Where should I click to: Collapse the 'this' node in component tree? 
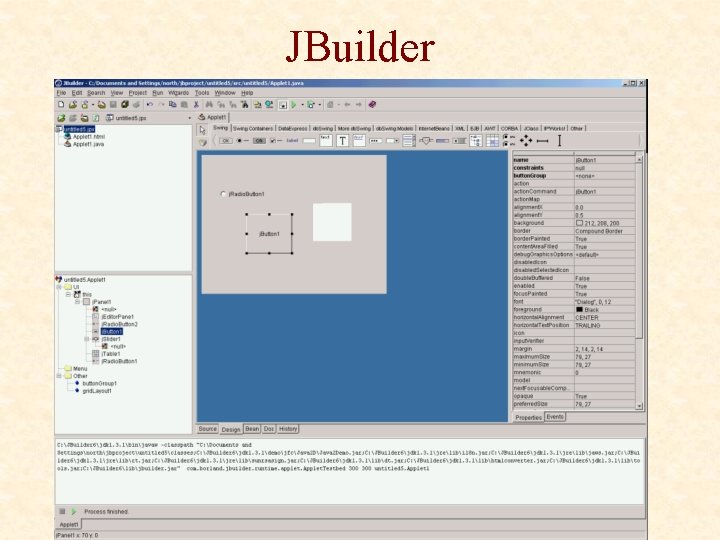coord(68,294)
